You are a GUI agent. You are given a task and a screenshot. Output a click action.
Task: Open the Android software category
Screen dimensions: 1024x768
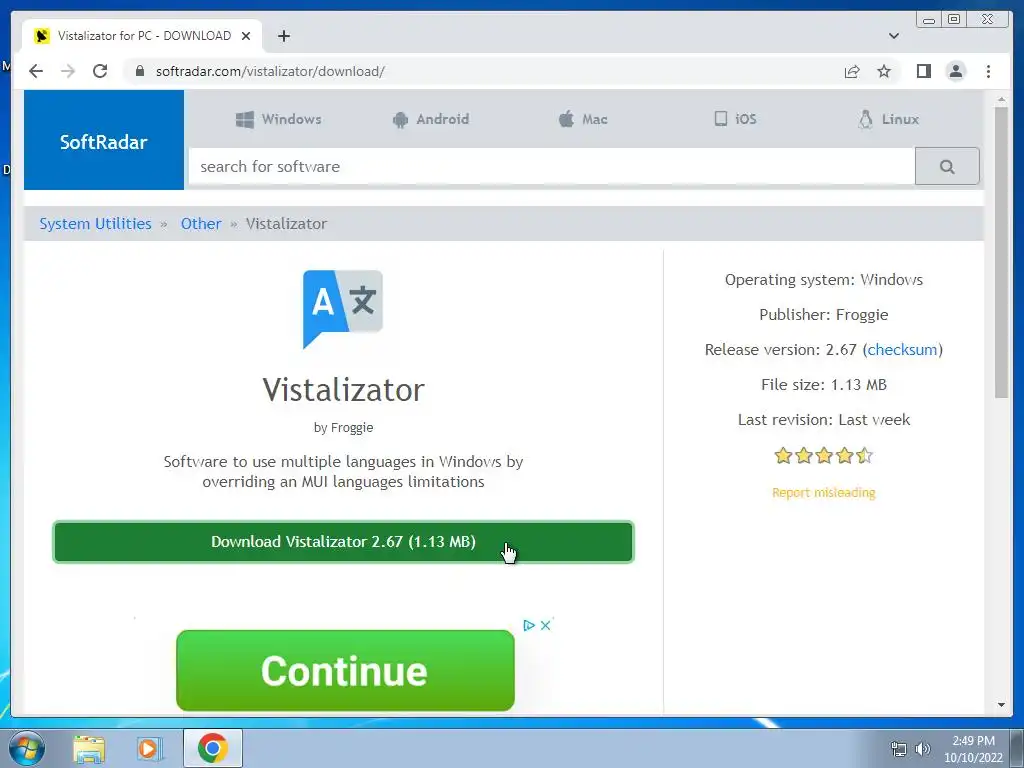click(x=430, y=119)
